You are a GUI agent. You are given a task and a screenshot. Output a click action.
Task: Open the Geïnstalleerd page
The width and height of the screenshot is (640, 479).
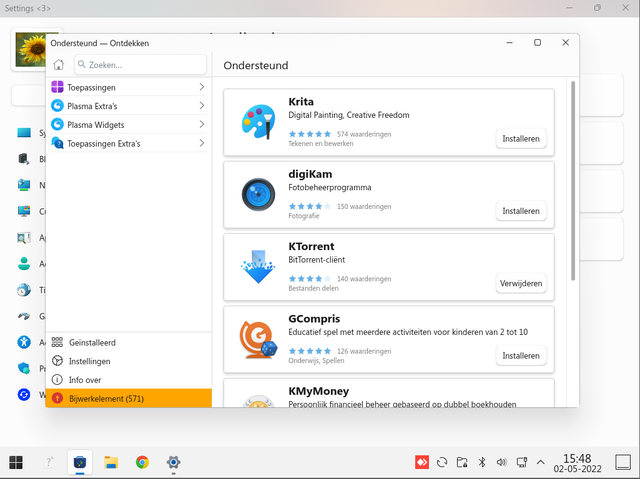tap(92, 342)
